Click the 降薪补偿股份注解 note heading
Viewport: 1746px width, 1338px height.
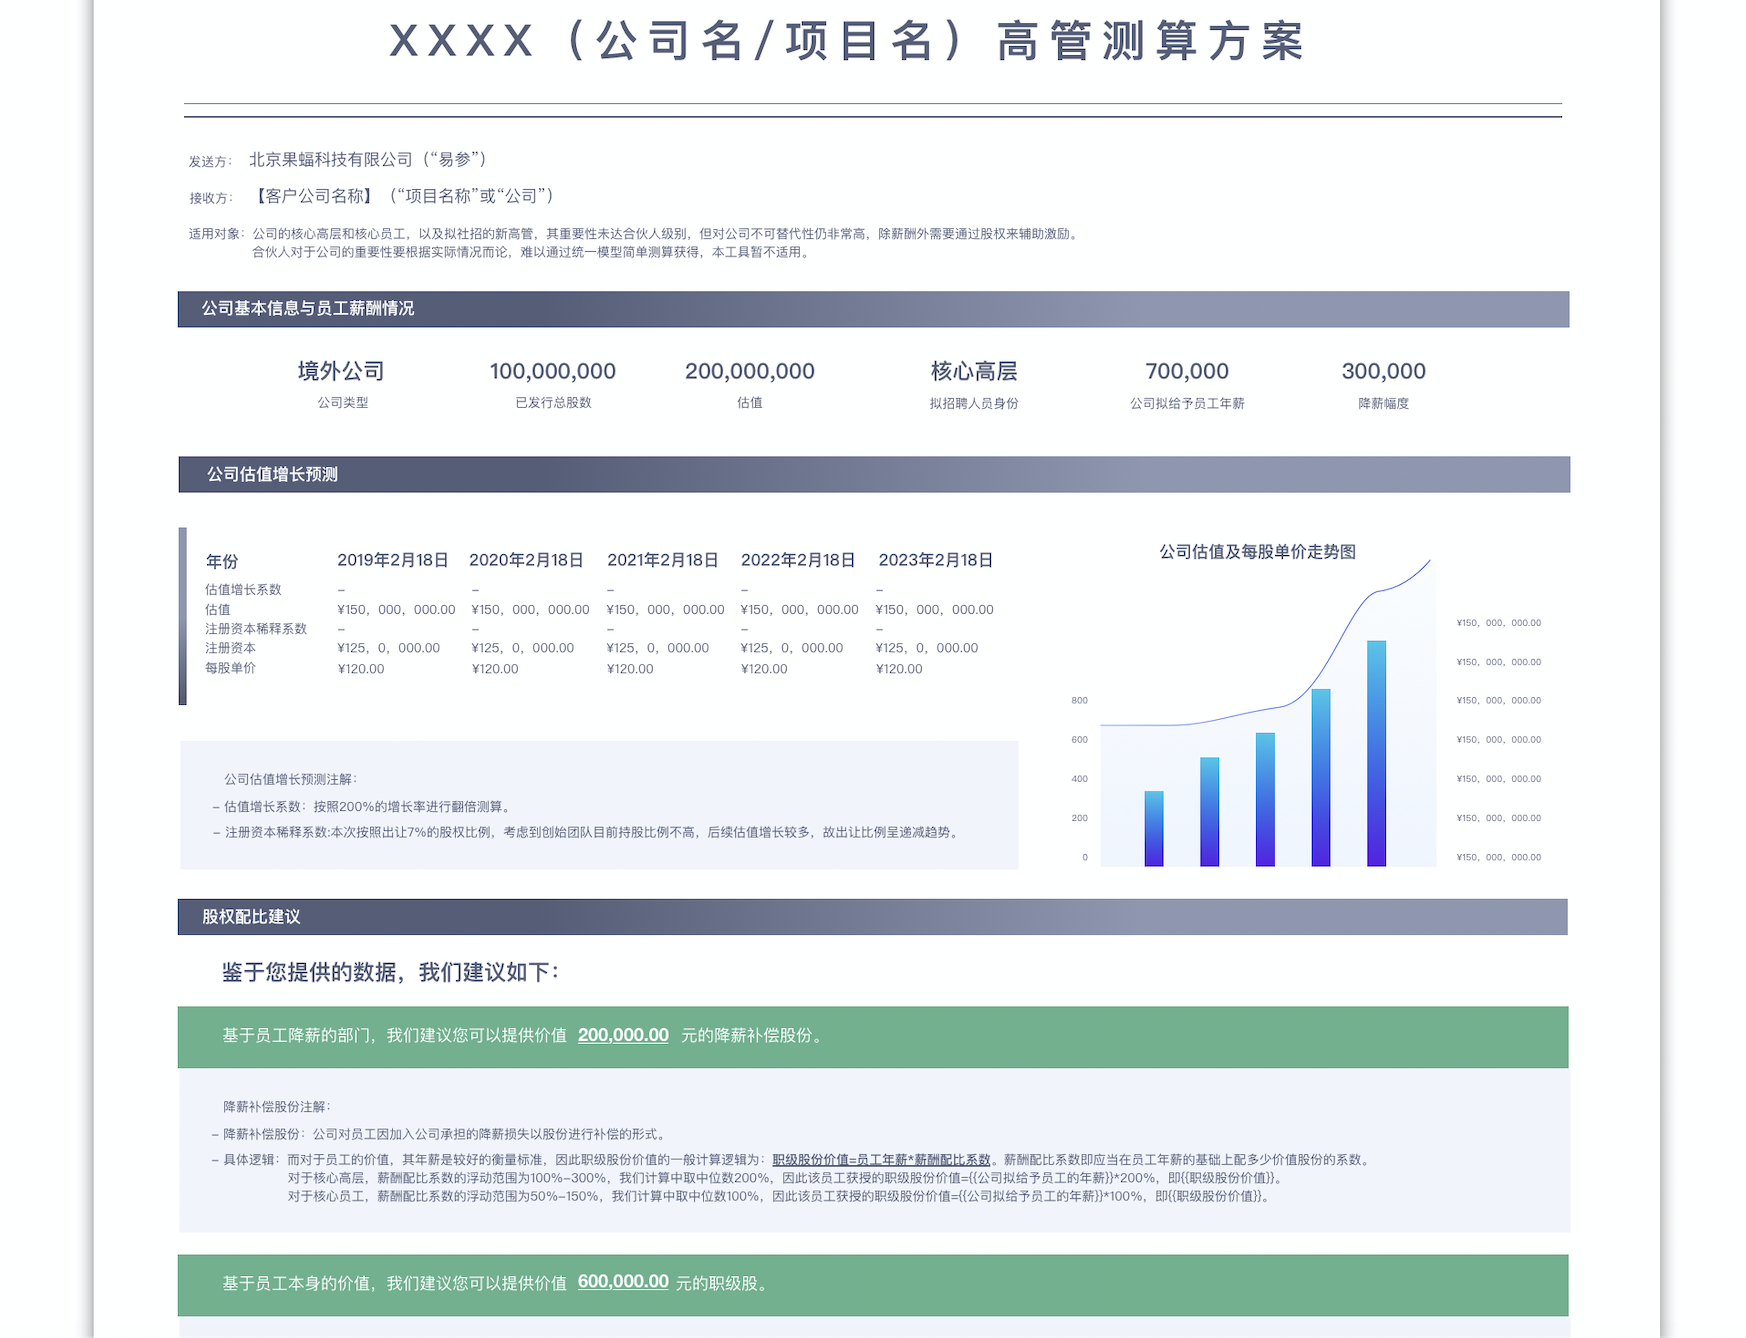point(276,1107)
